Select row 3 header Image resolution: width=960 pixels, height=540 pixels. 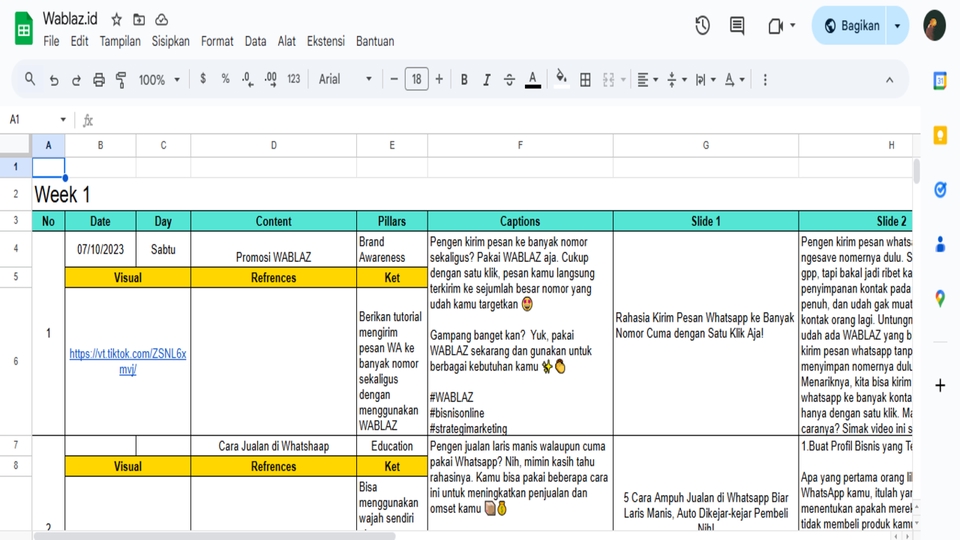[15, 220]
